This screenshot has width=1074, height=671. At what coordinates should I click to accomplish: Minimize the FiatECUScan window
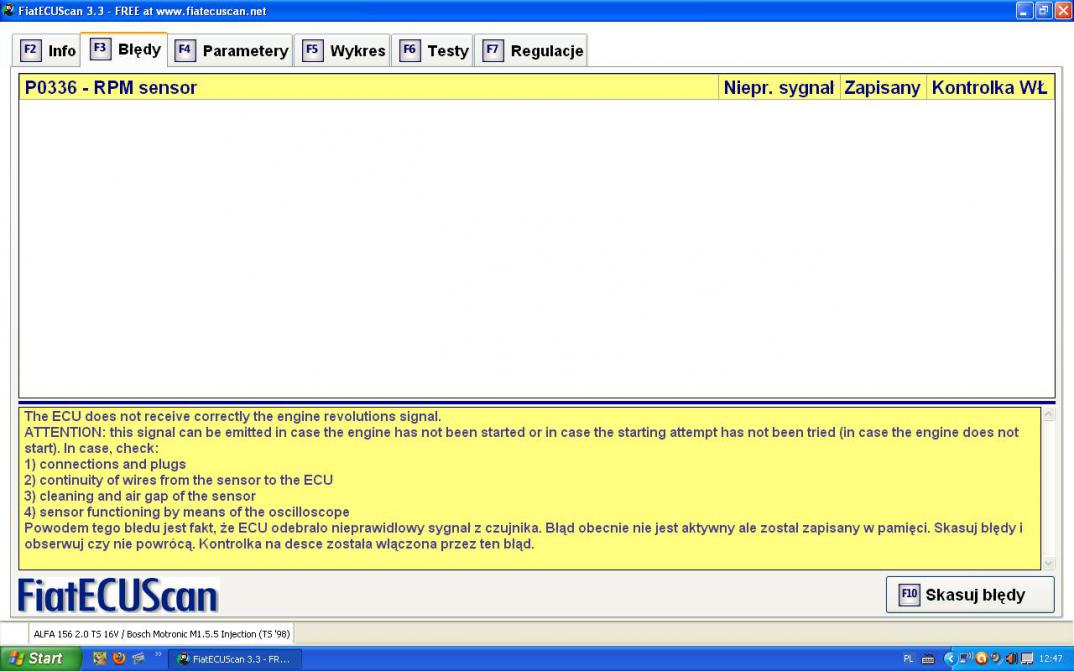[1025, 10]
